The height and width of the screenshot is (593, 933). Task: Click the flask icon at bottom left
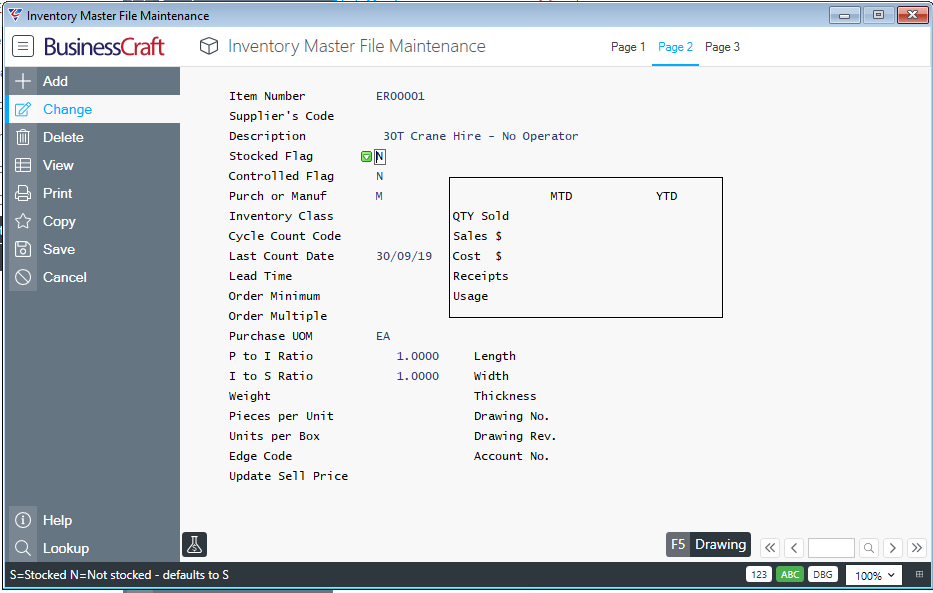click(x=194, y=544)
